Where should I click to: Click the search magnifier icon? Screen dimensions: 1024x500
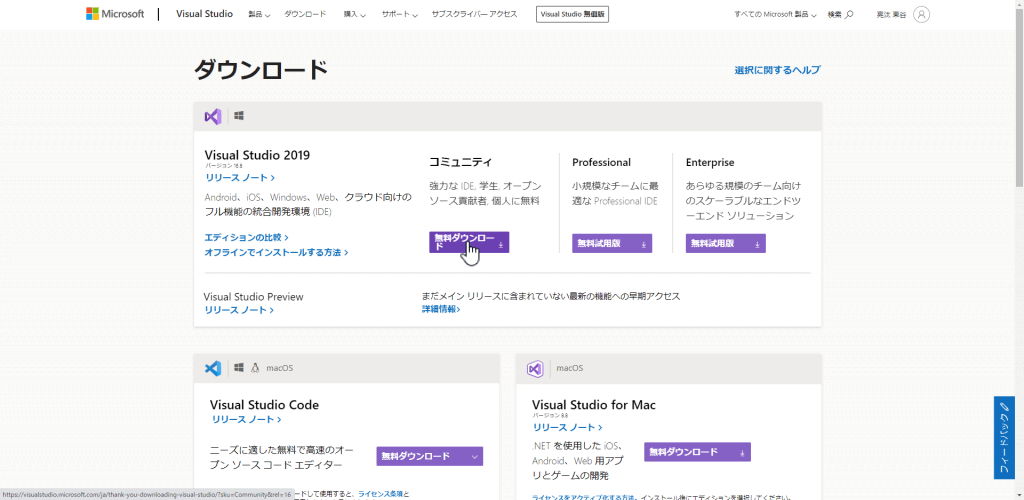point(849,14)
